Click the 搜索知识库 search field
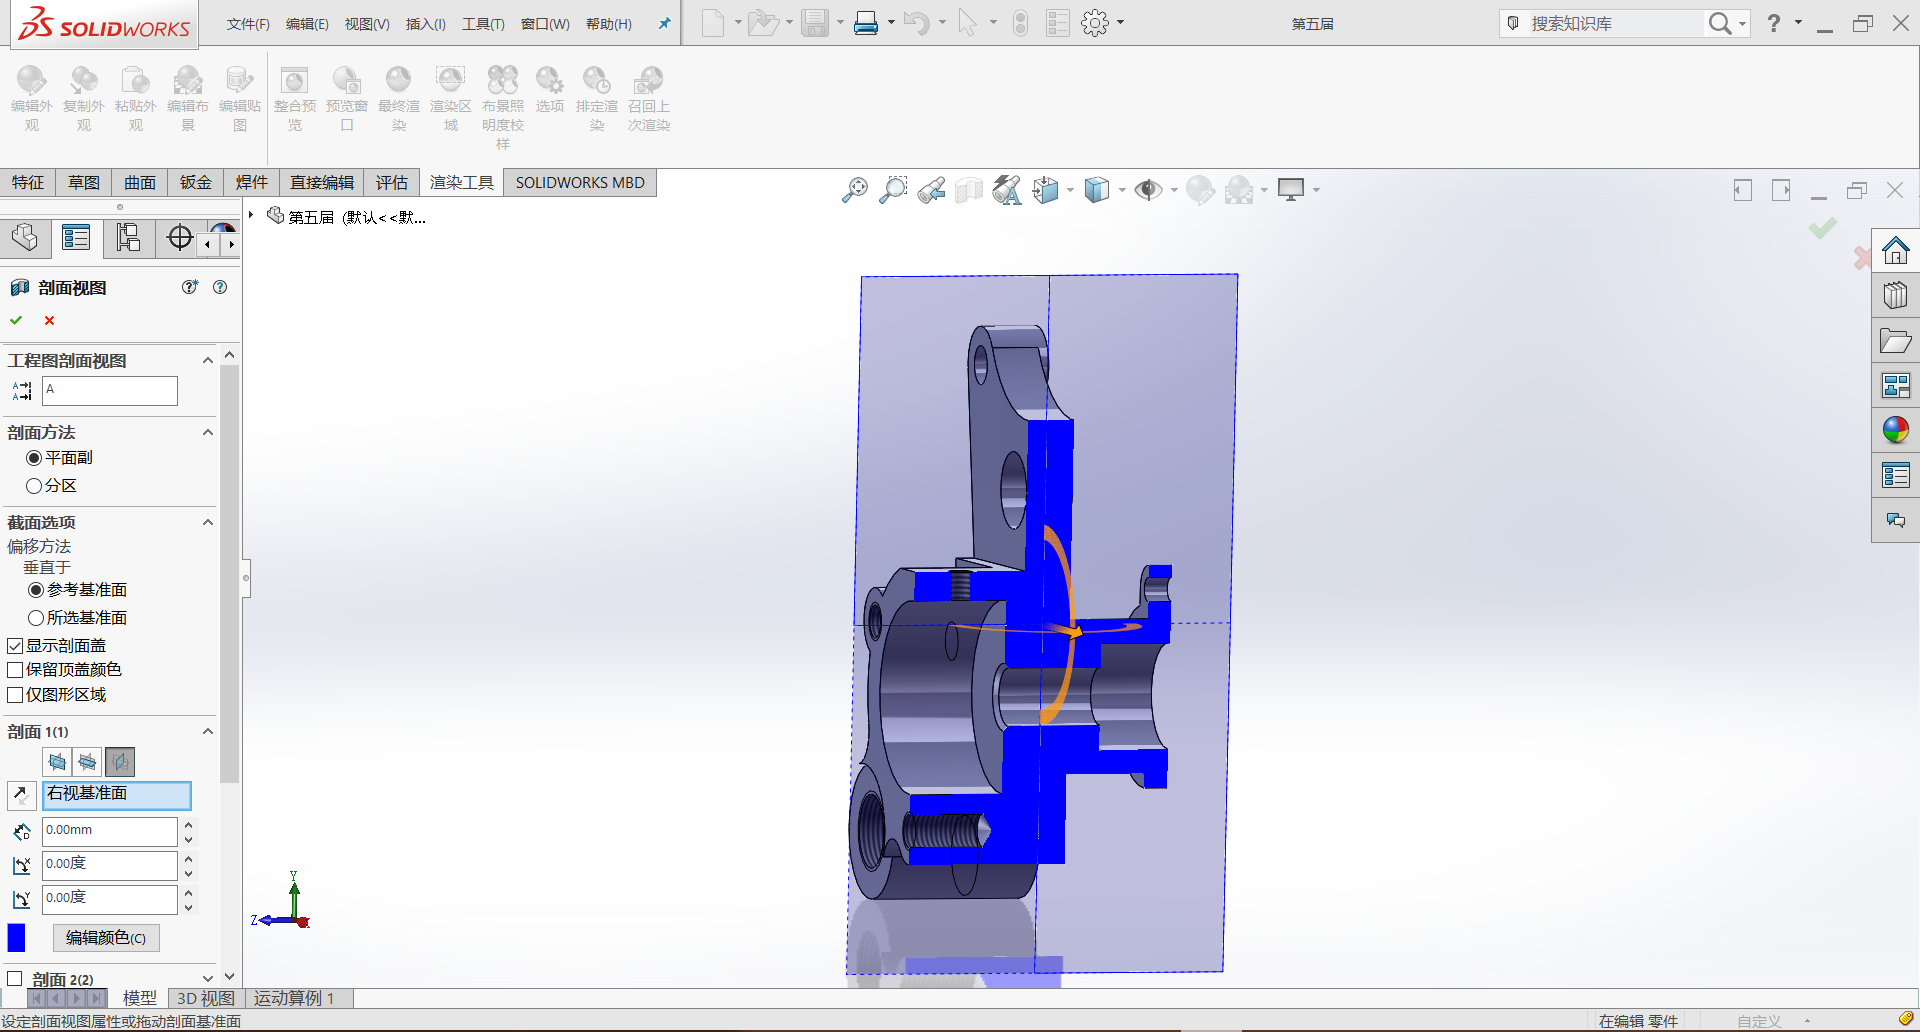 (x=1614, y=23)
